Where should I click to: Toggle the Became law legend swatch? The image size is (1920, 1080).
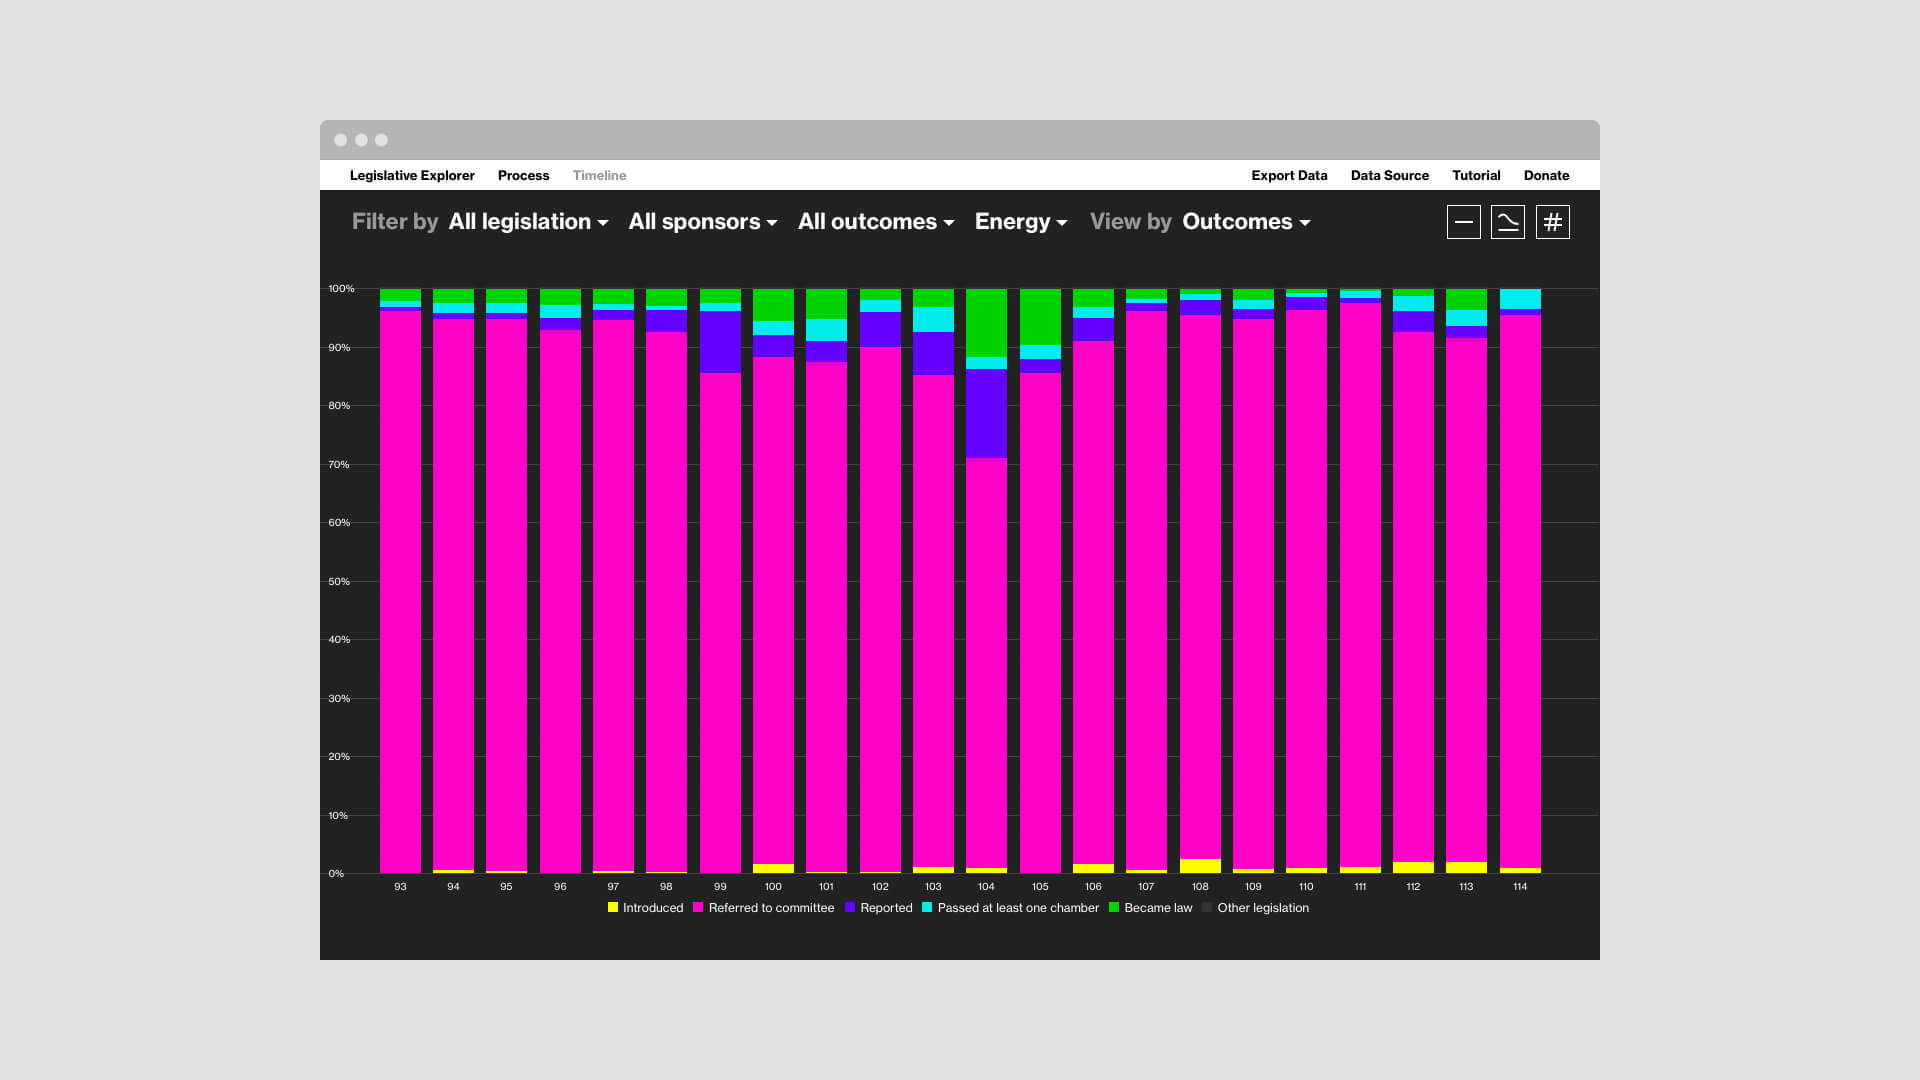click(x=1114, y=908)
